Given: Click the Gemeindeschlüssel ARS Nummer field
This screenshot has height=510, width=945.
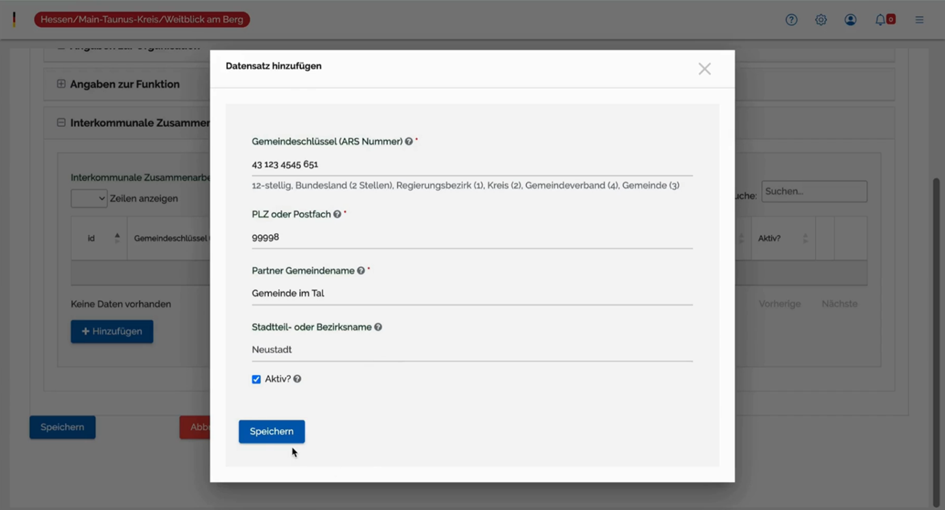Looking at the screenshot, I should [x=471, y=164].
